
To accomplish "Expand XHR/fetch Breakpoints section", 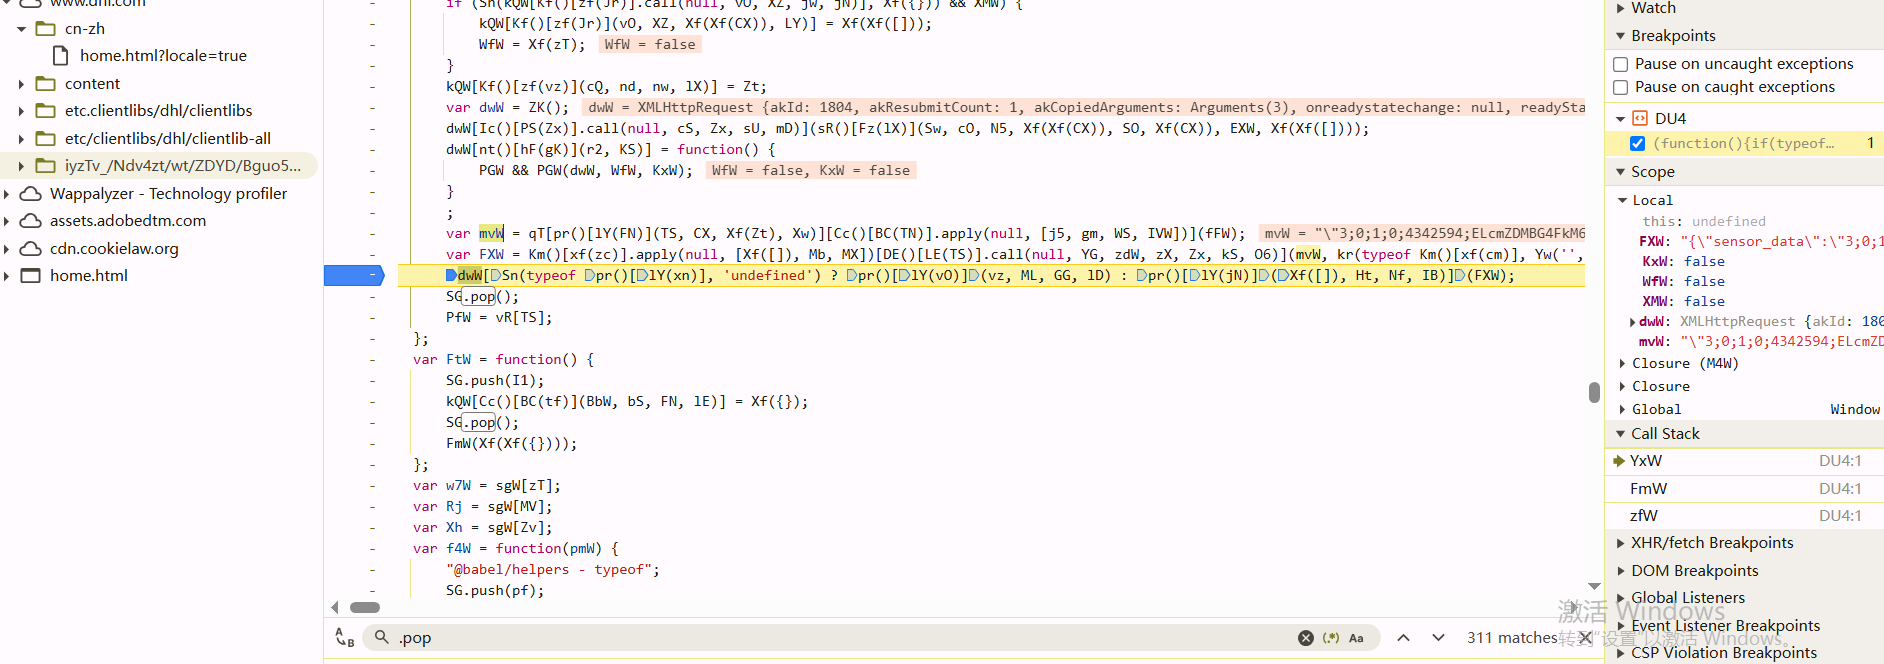I will [1621, 543].
